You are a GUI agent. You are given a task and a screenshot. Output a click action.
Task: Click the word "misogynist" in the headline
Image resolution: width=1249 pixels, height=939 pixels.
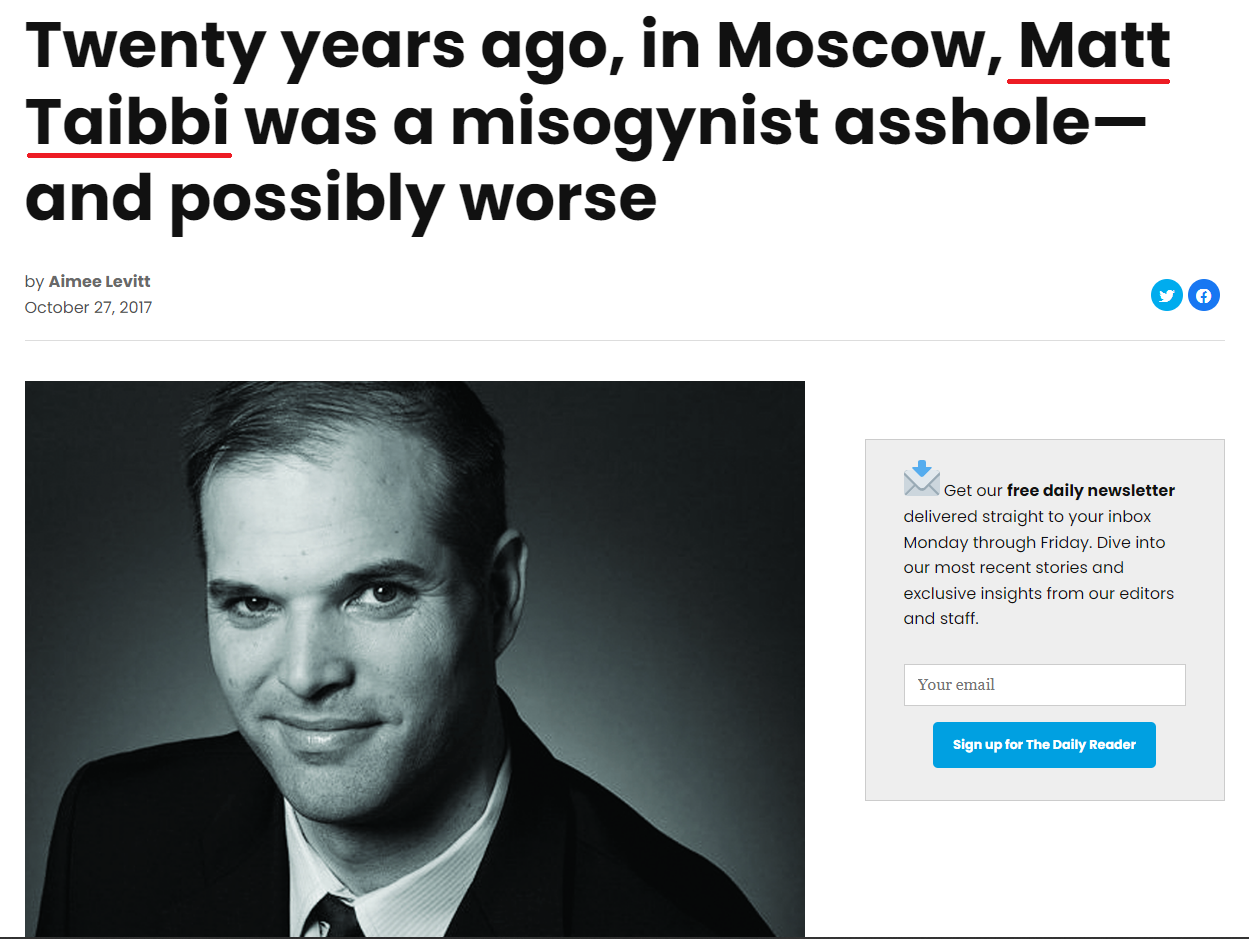630,123
